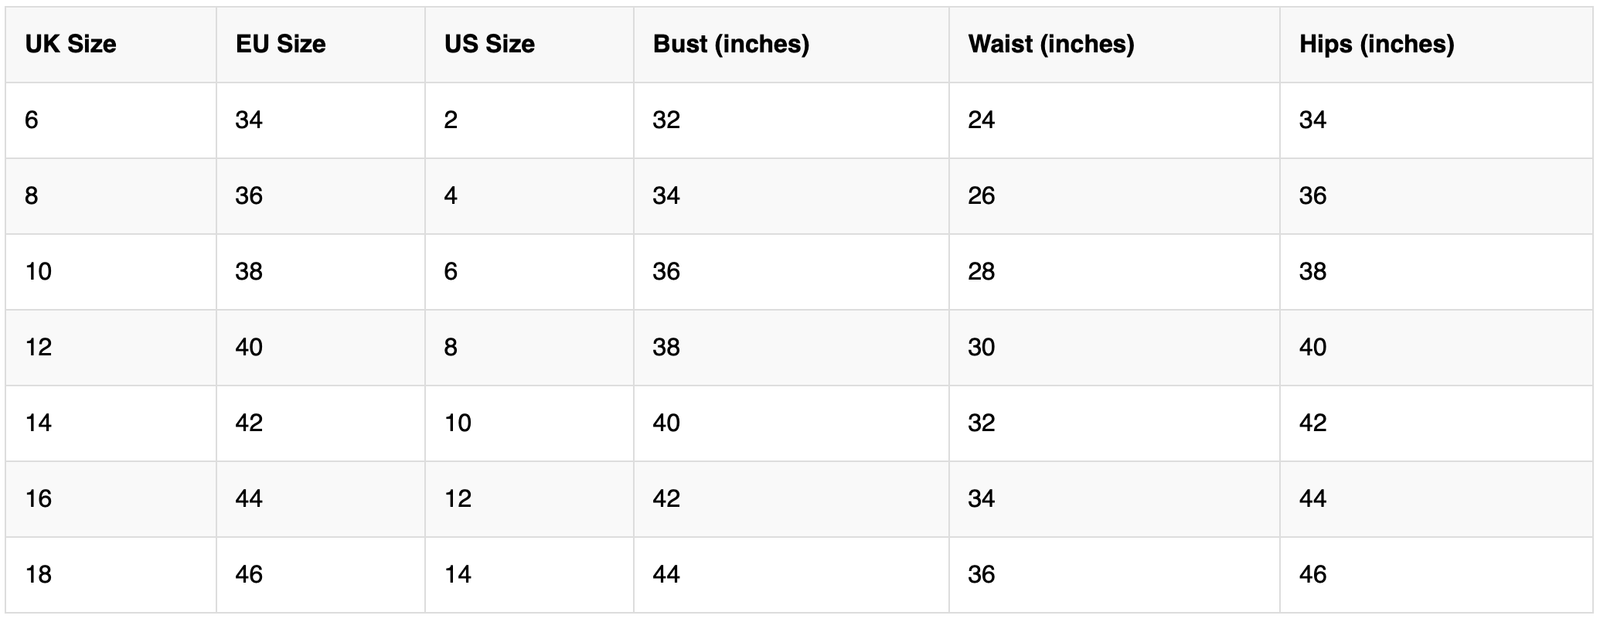Click EU size 44 cell
Viewport: 1600px width, 618px height.
pyautogui.click(x=249, y=498)
